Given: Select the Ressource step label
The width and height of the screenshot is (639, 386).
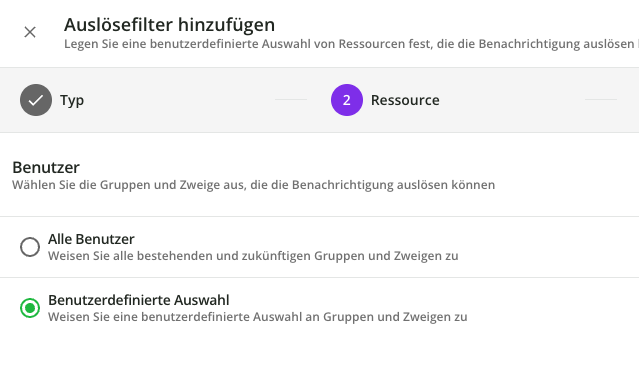Looking at the screenshot, I should point(405,100).
